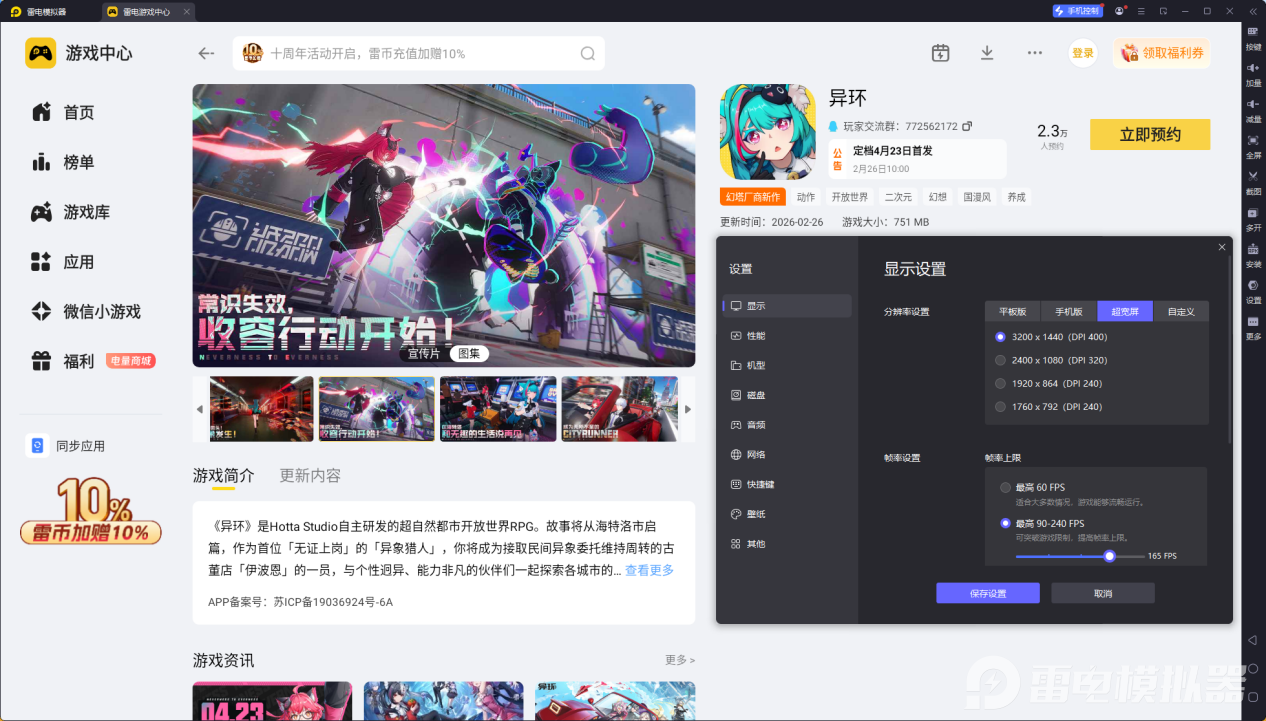Show the next screenshot thumbnails via right arrow

pos(688,409)
